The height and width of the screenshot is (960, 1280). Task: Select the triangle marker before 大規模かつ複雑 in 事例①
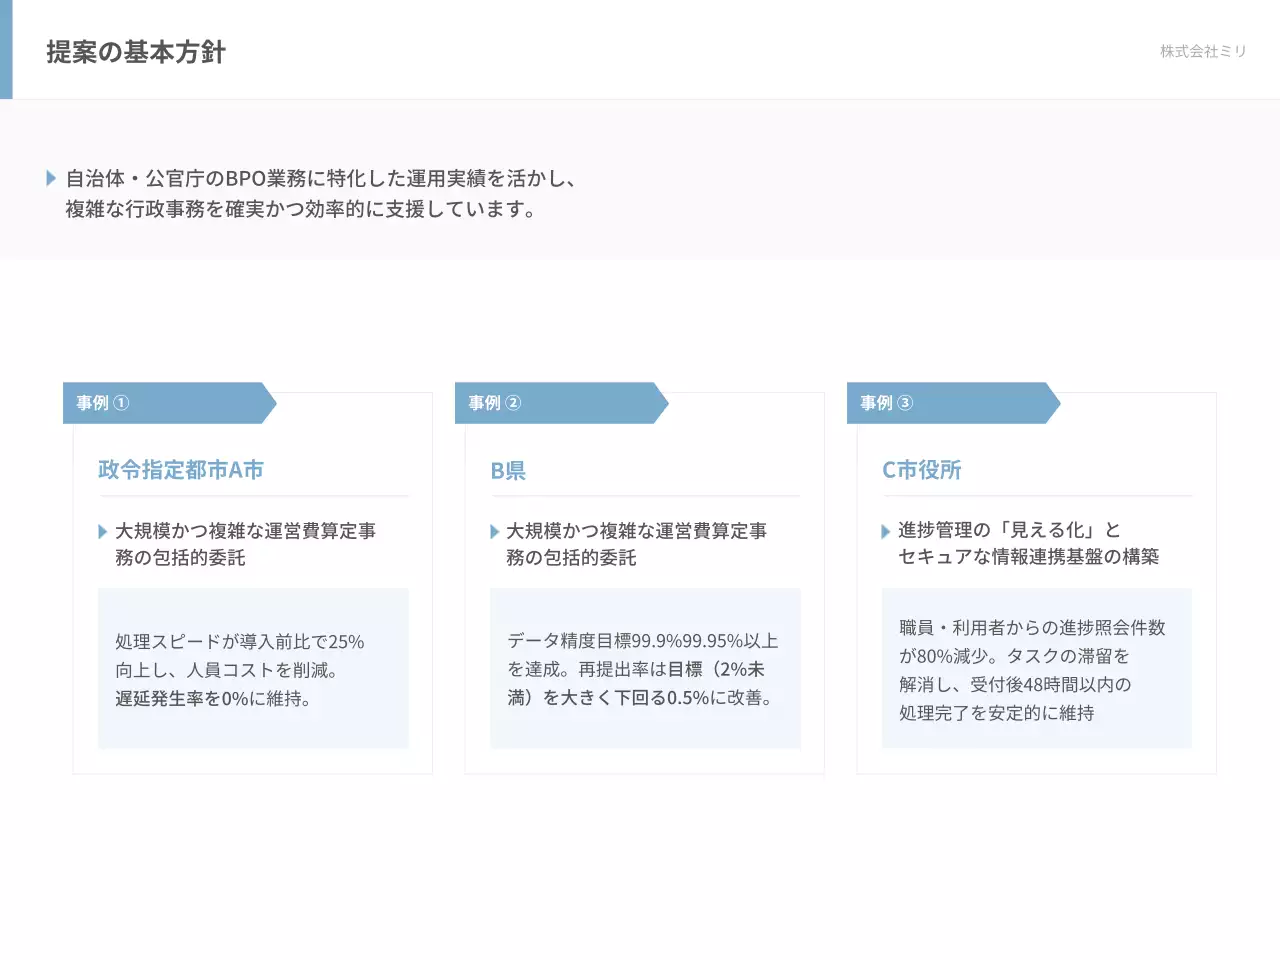pos(103,532)
